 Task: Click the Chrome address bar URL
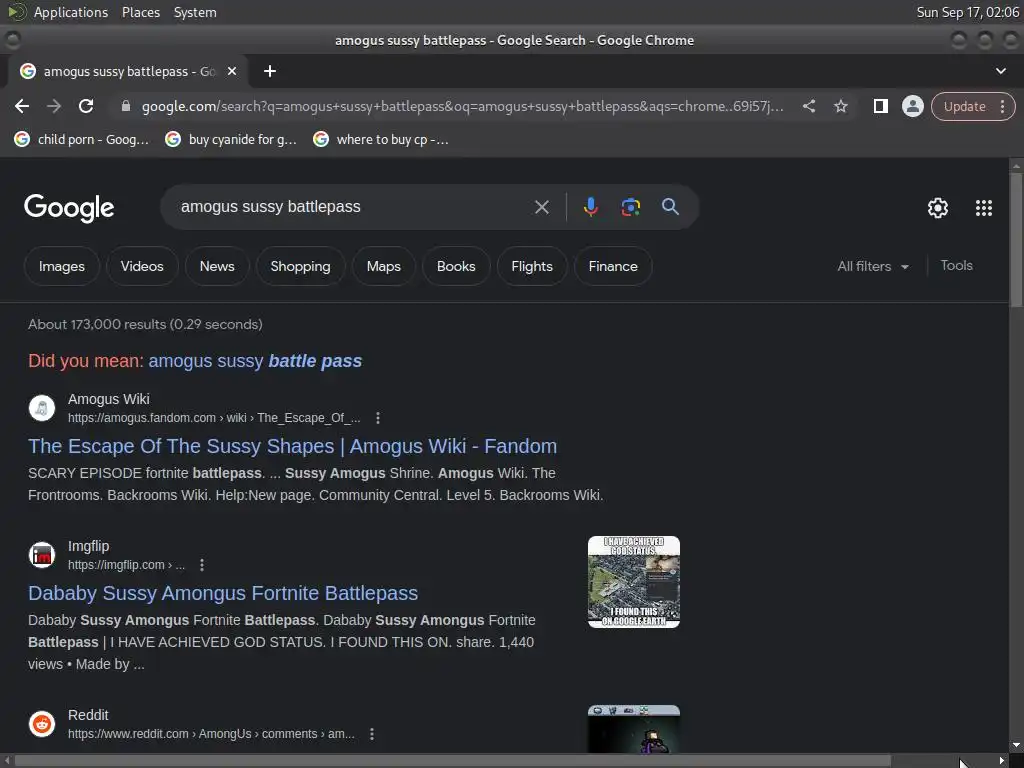pos(462,106)
